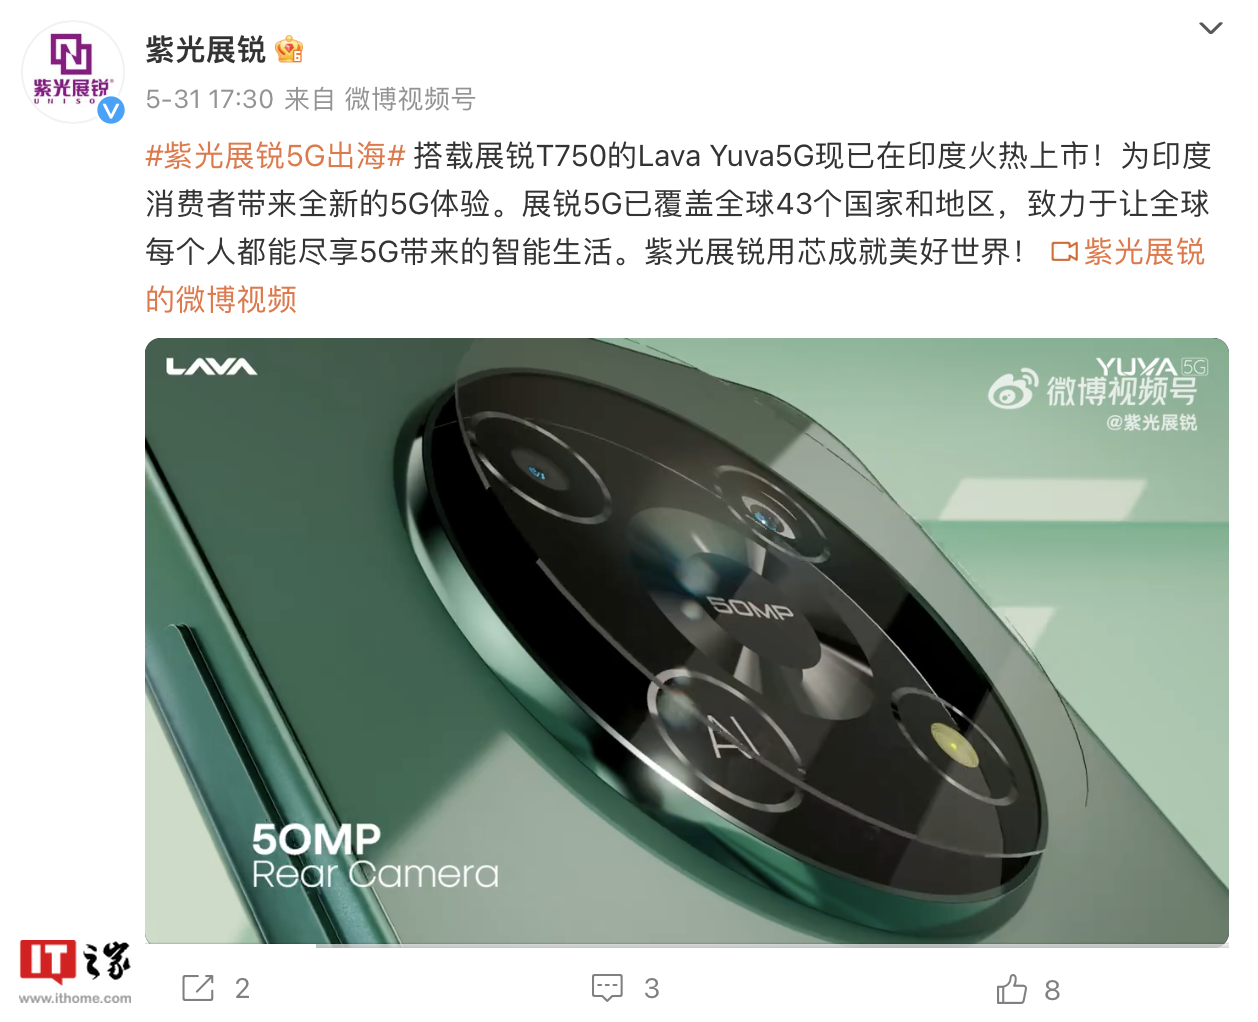Click the 5-31 17:30 post timestamp
Image resolution: width=1258 pixels, height=1022 pixels.
[209, 99]
